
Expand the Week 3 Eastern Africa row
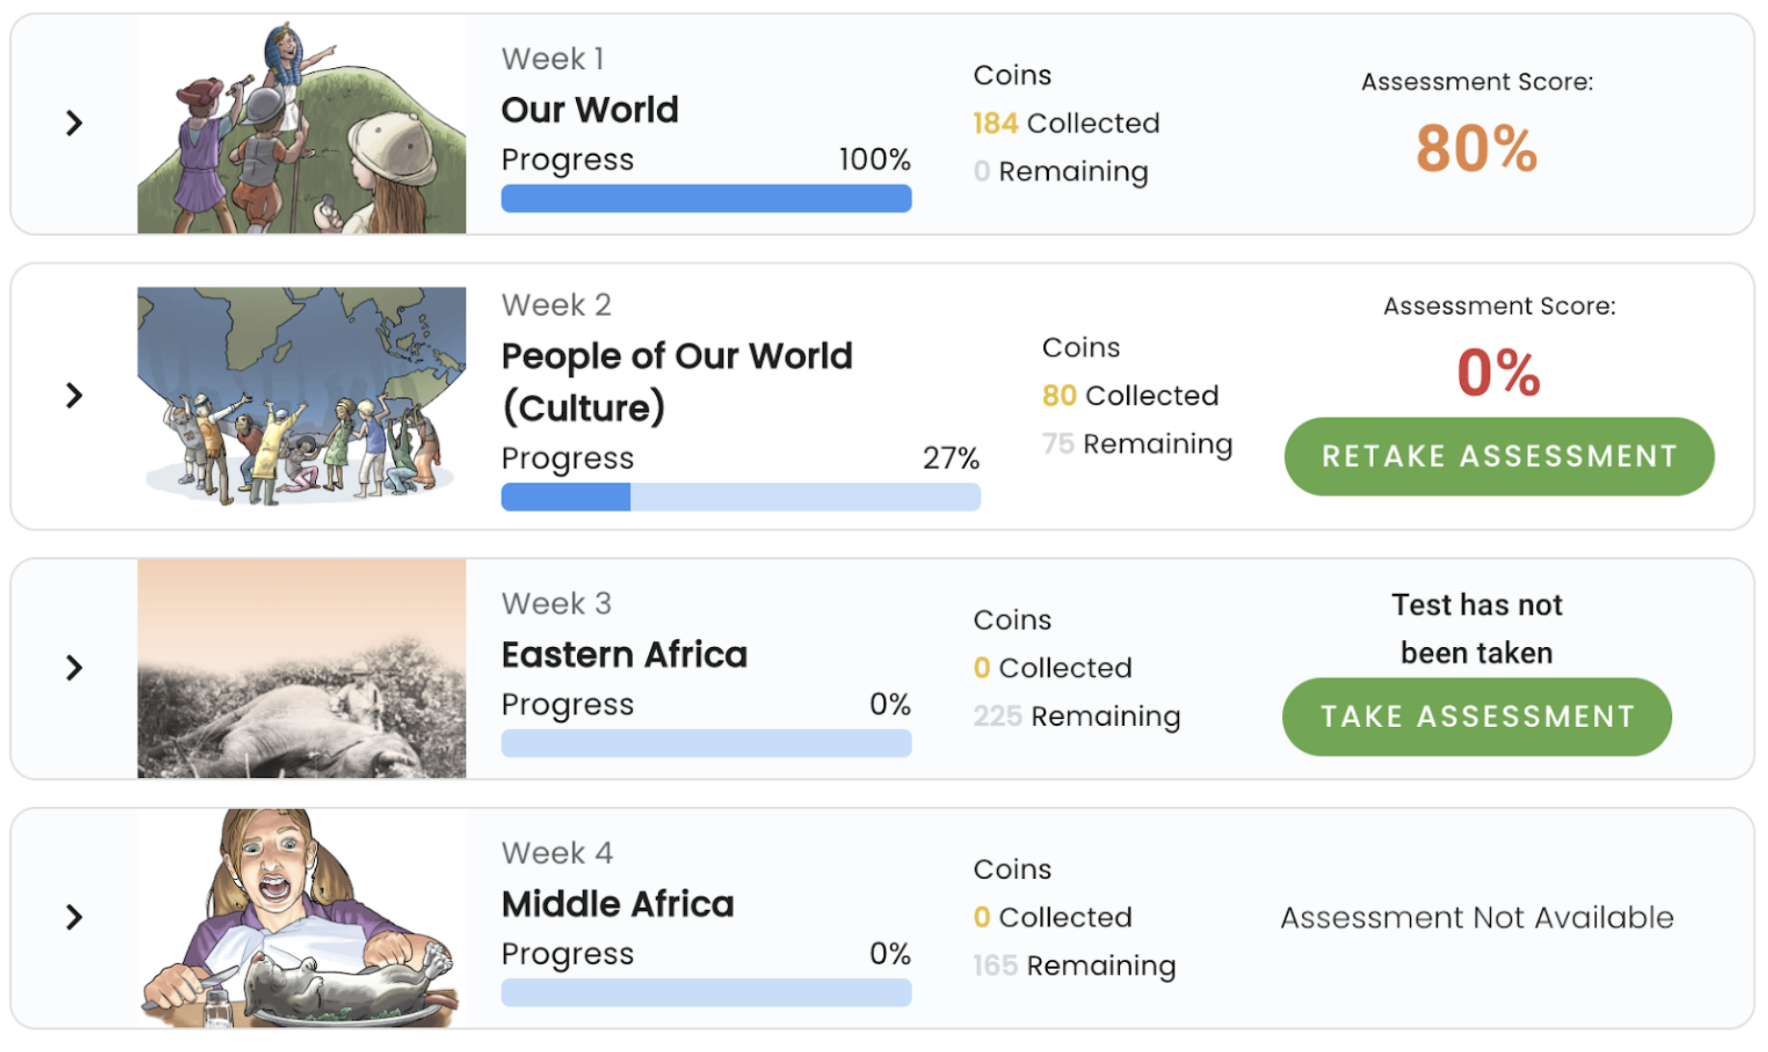click(74, 667)
